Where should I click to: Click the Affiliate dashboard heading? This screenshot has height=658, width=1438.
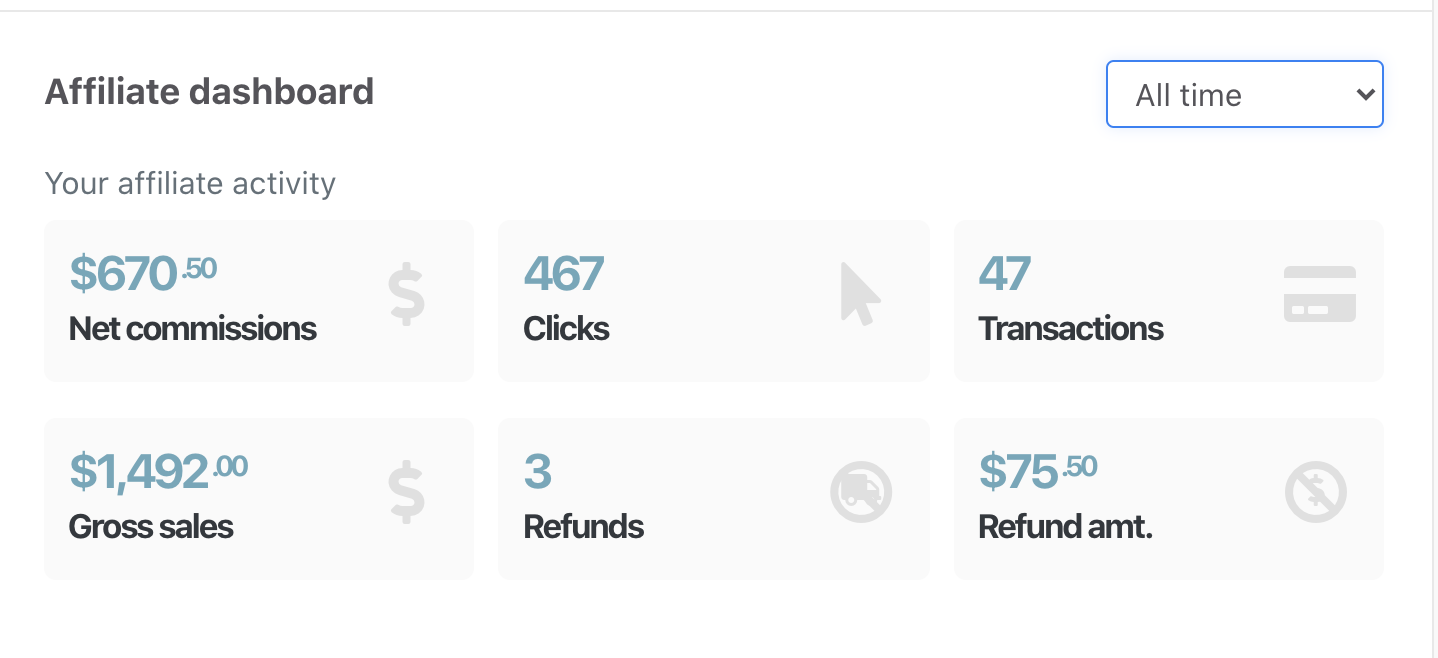pos(209,92)
